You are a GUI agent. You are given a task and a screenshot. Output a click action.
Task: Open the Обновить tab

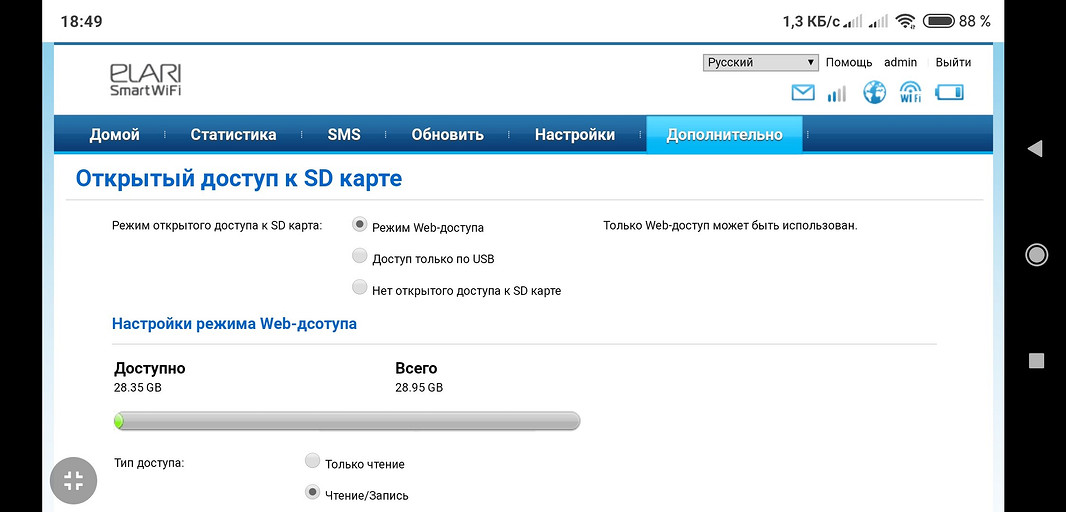(x=447, y=135)
